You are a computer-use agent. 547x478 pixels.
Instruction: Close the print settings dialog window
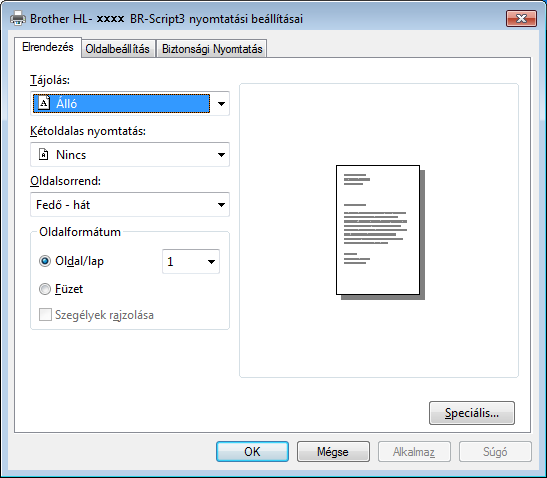pos(521,18)
